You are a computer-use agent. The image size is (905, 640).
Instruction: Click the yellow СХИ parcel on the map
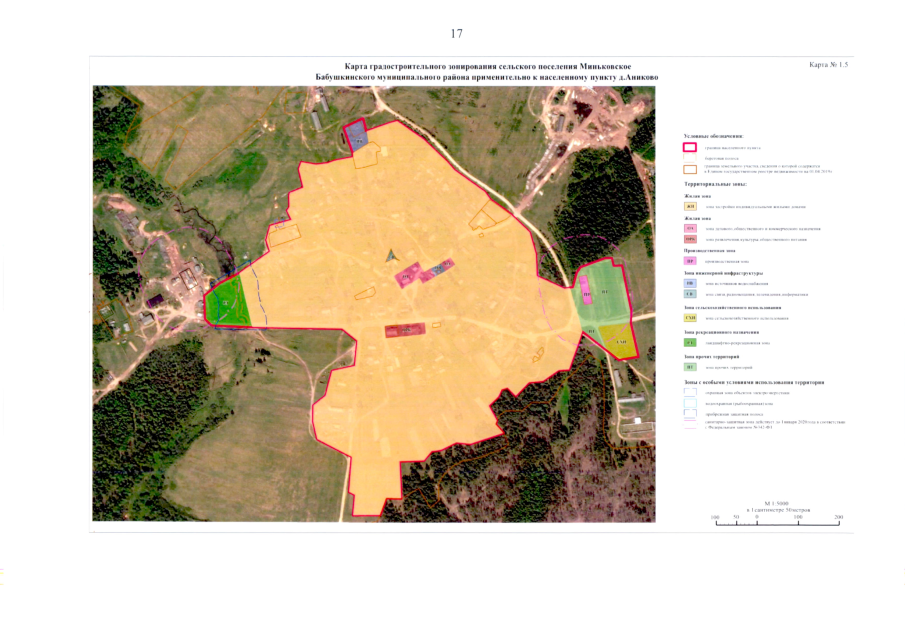pyautogui.click(x=618, y=340)
